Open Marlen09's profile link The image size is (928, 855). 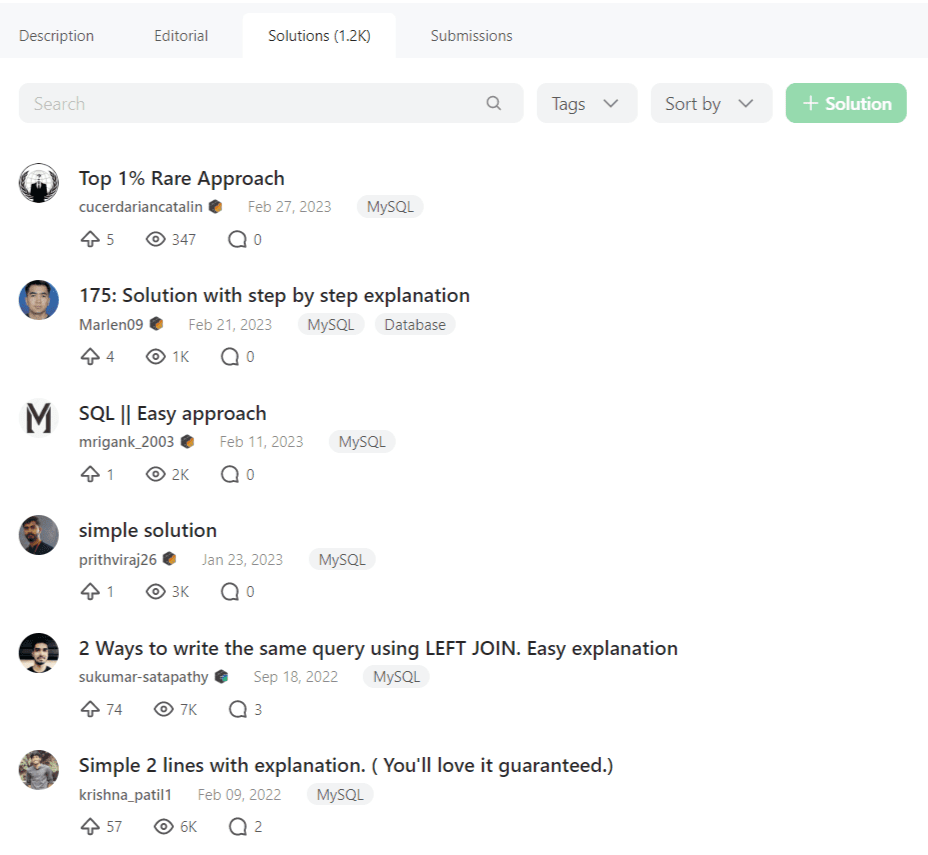click(x=111, y=324)
